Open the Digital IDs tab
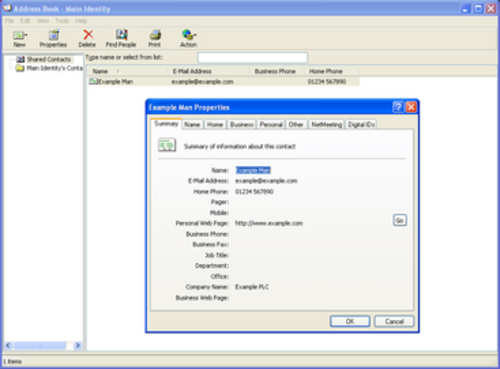The width and height of the screenshot is (500, 369). coord(361,124)
